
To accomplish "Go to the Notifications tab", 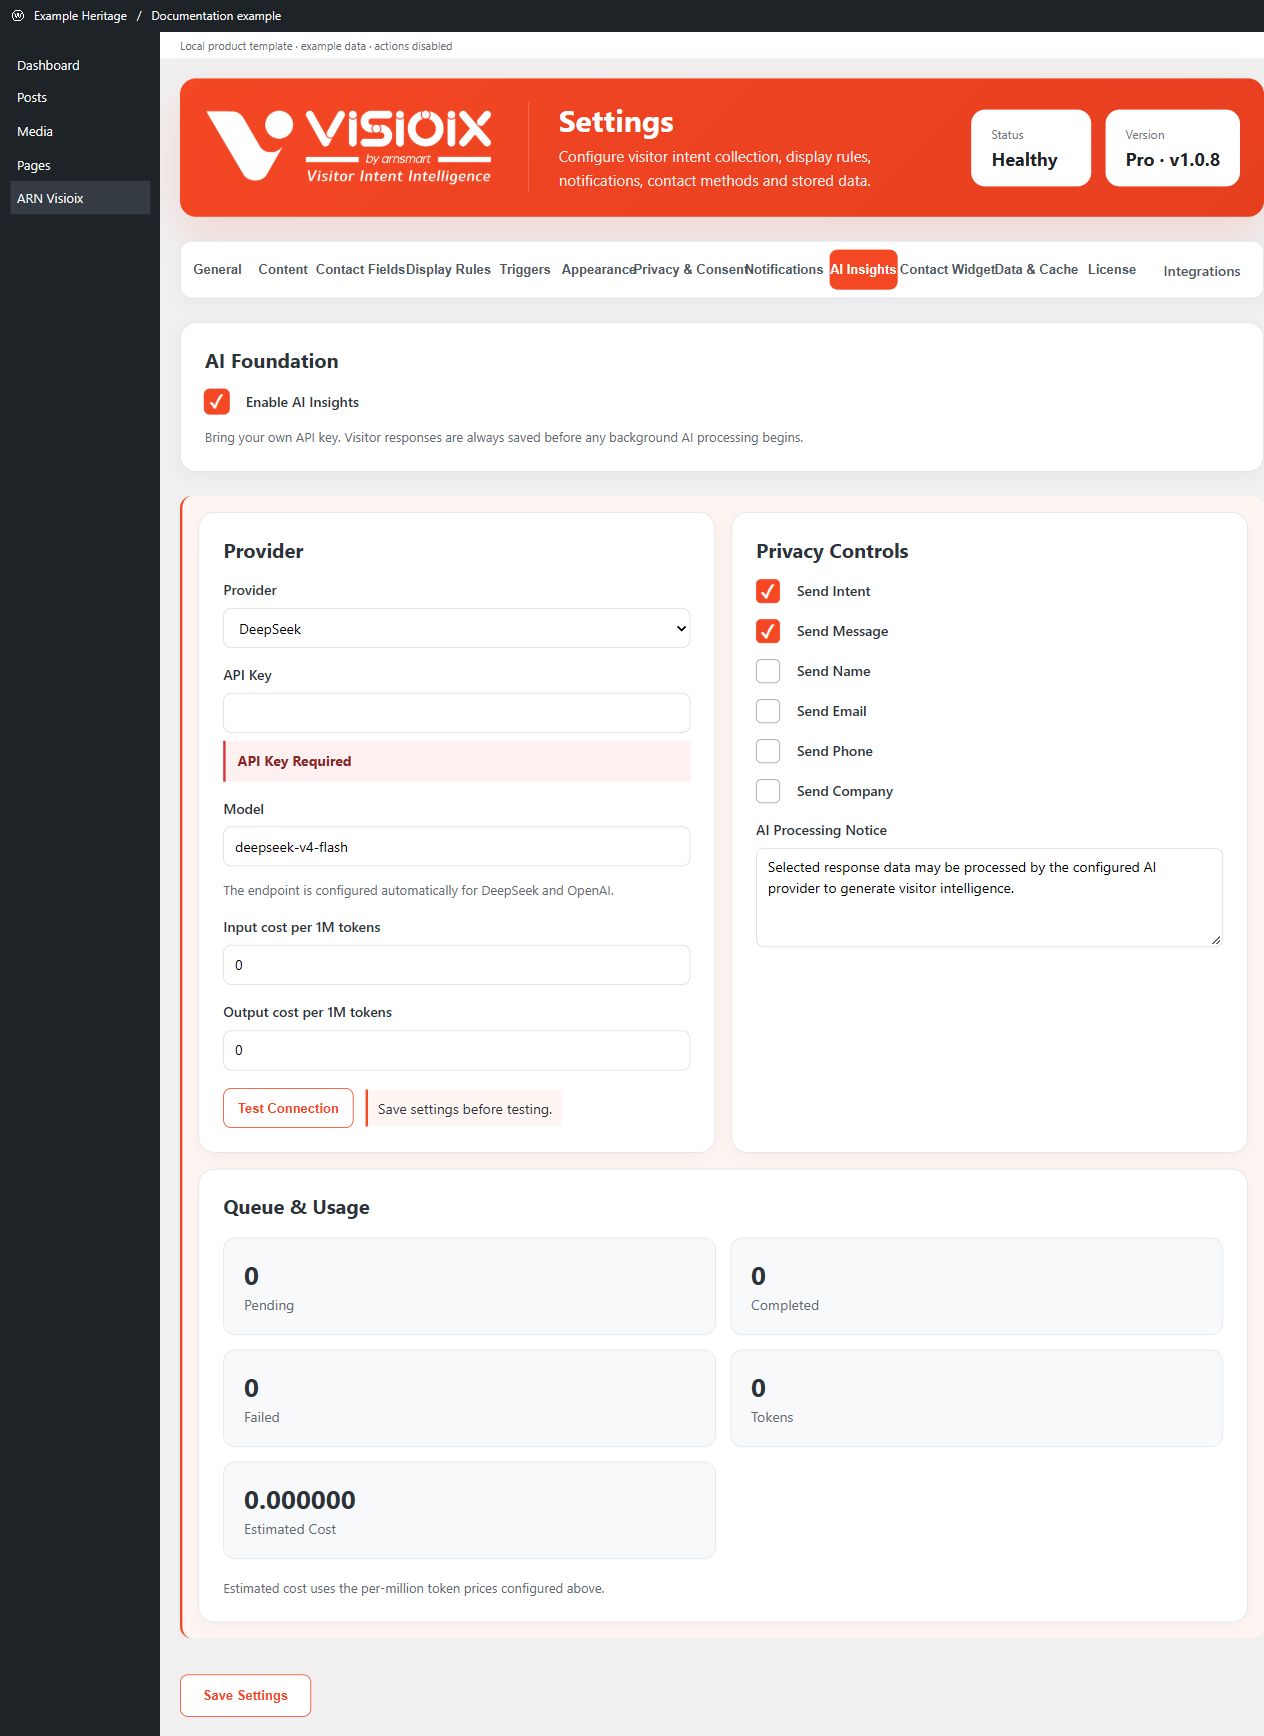I will pos(784,269).
